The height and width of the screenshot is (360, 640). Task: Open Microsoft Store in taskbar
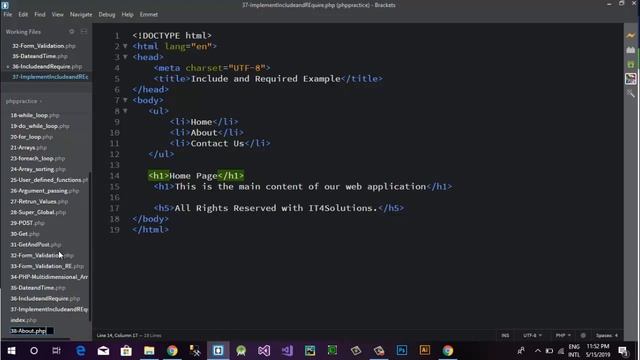tap(126, 351)
